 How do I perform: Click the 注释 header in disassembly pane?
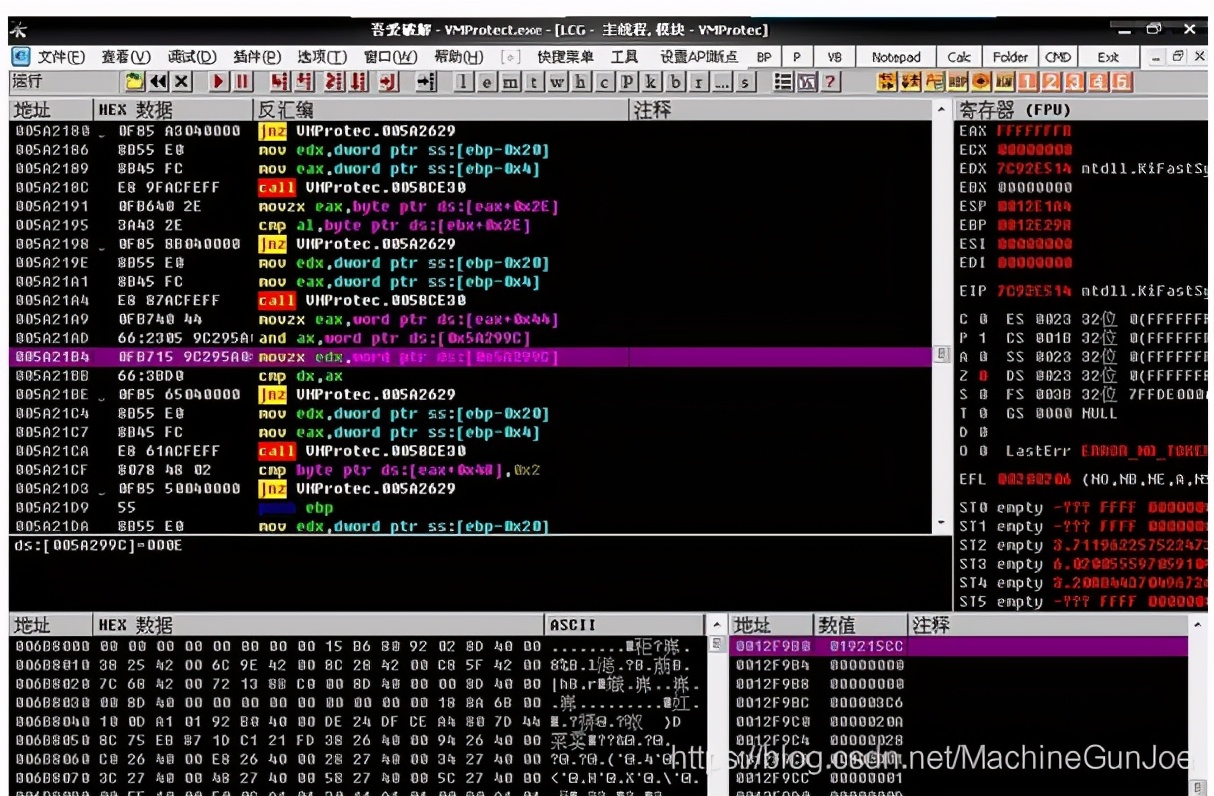point(781,109)
